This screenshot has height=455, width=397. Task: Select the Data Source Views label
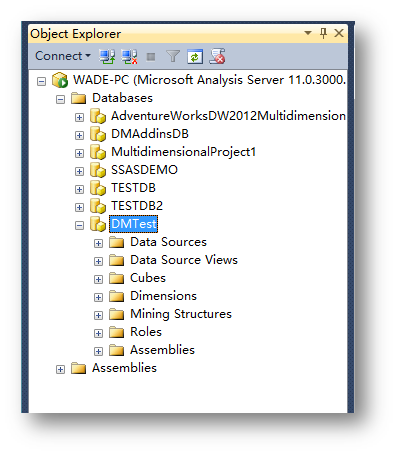tap(184, 260)
